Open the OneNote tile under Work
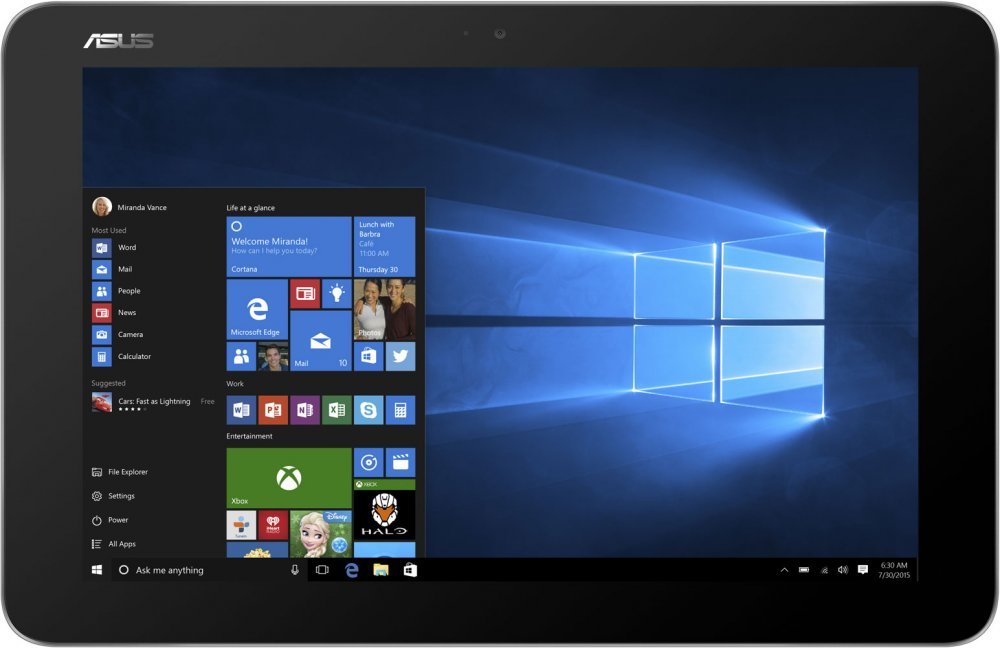Viewport: 1000px width, 648px height. 305,410
